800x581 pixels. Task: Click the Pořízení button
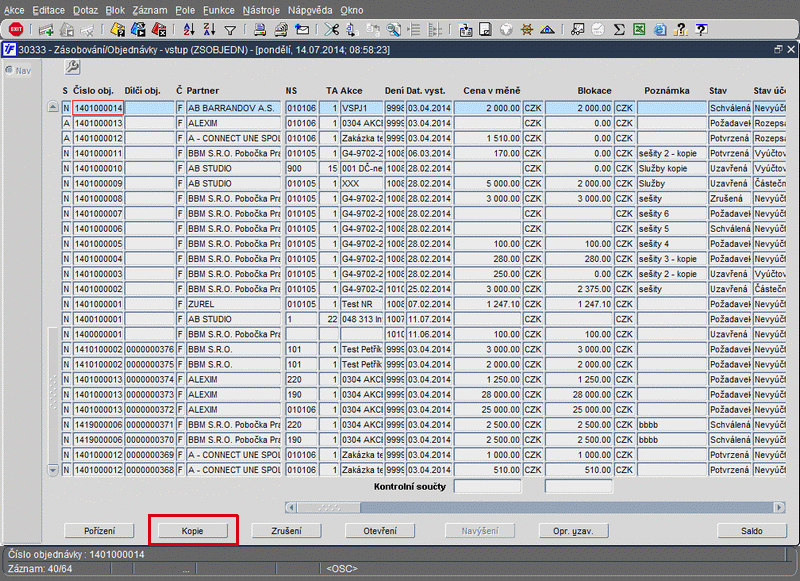pos(99,531)
